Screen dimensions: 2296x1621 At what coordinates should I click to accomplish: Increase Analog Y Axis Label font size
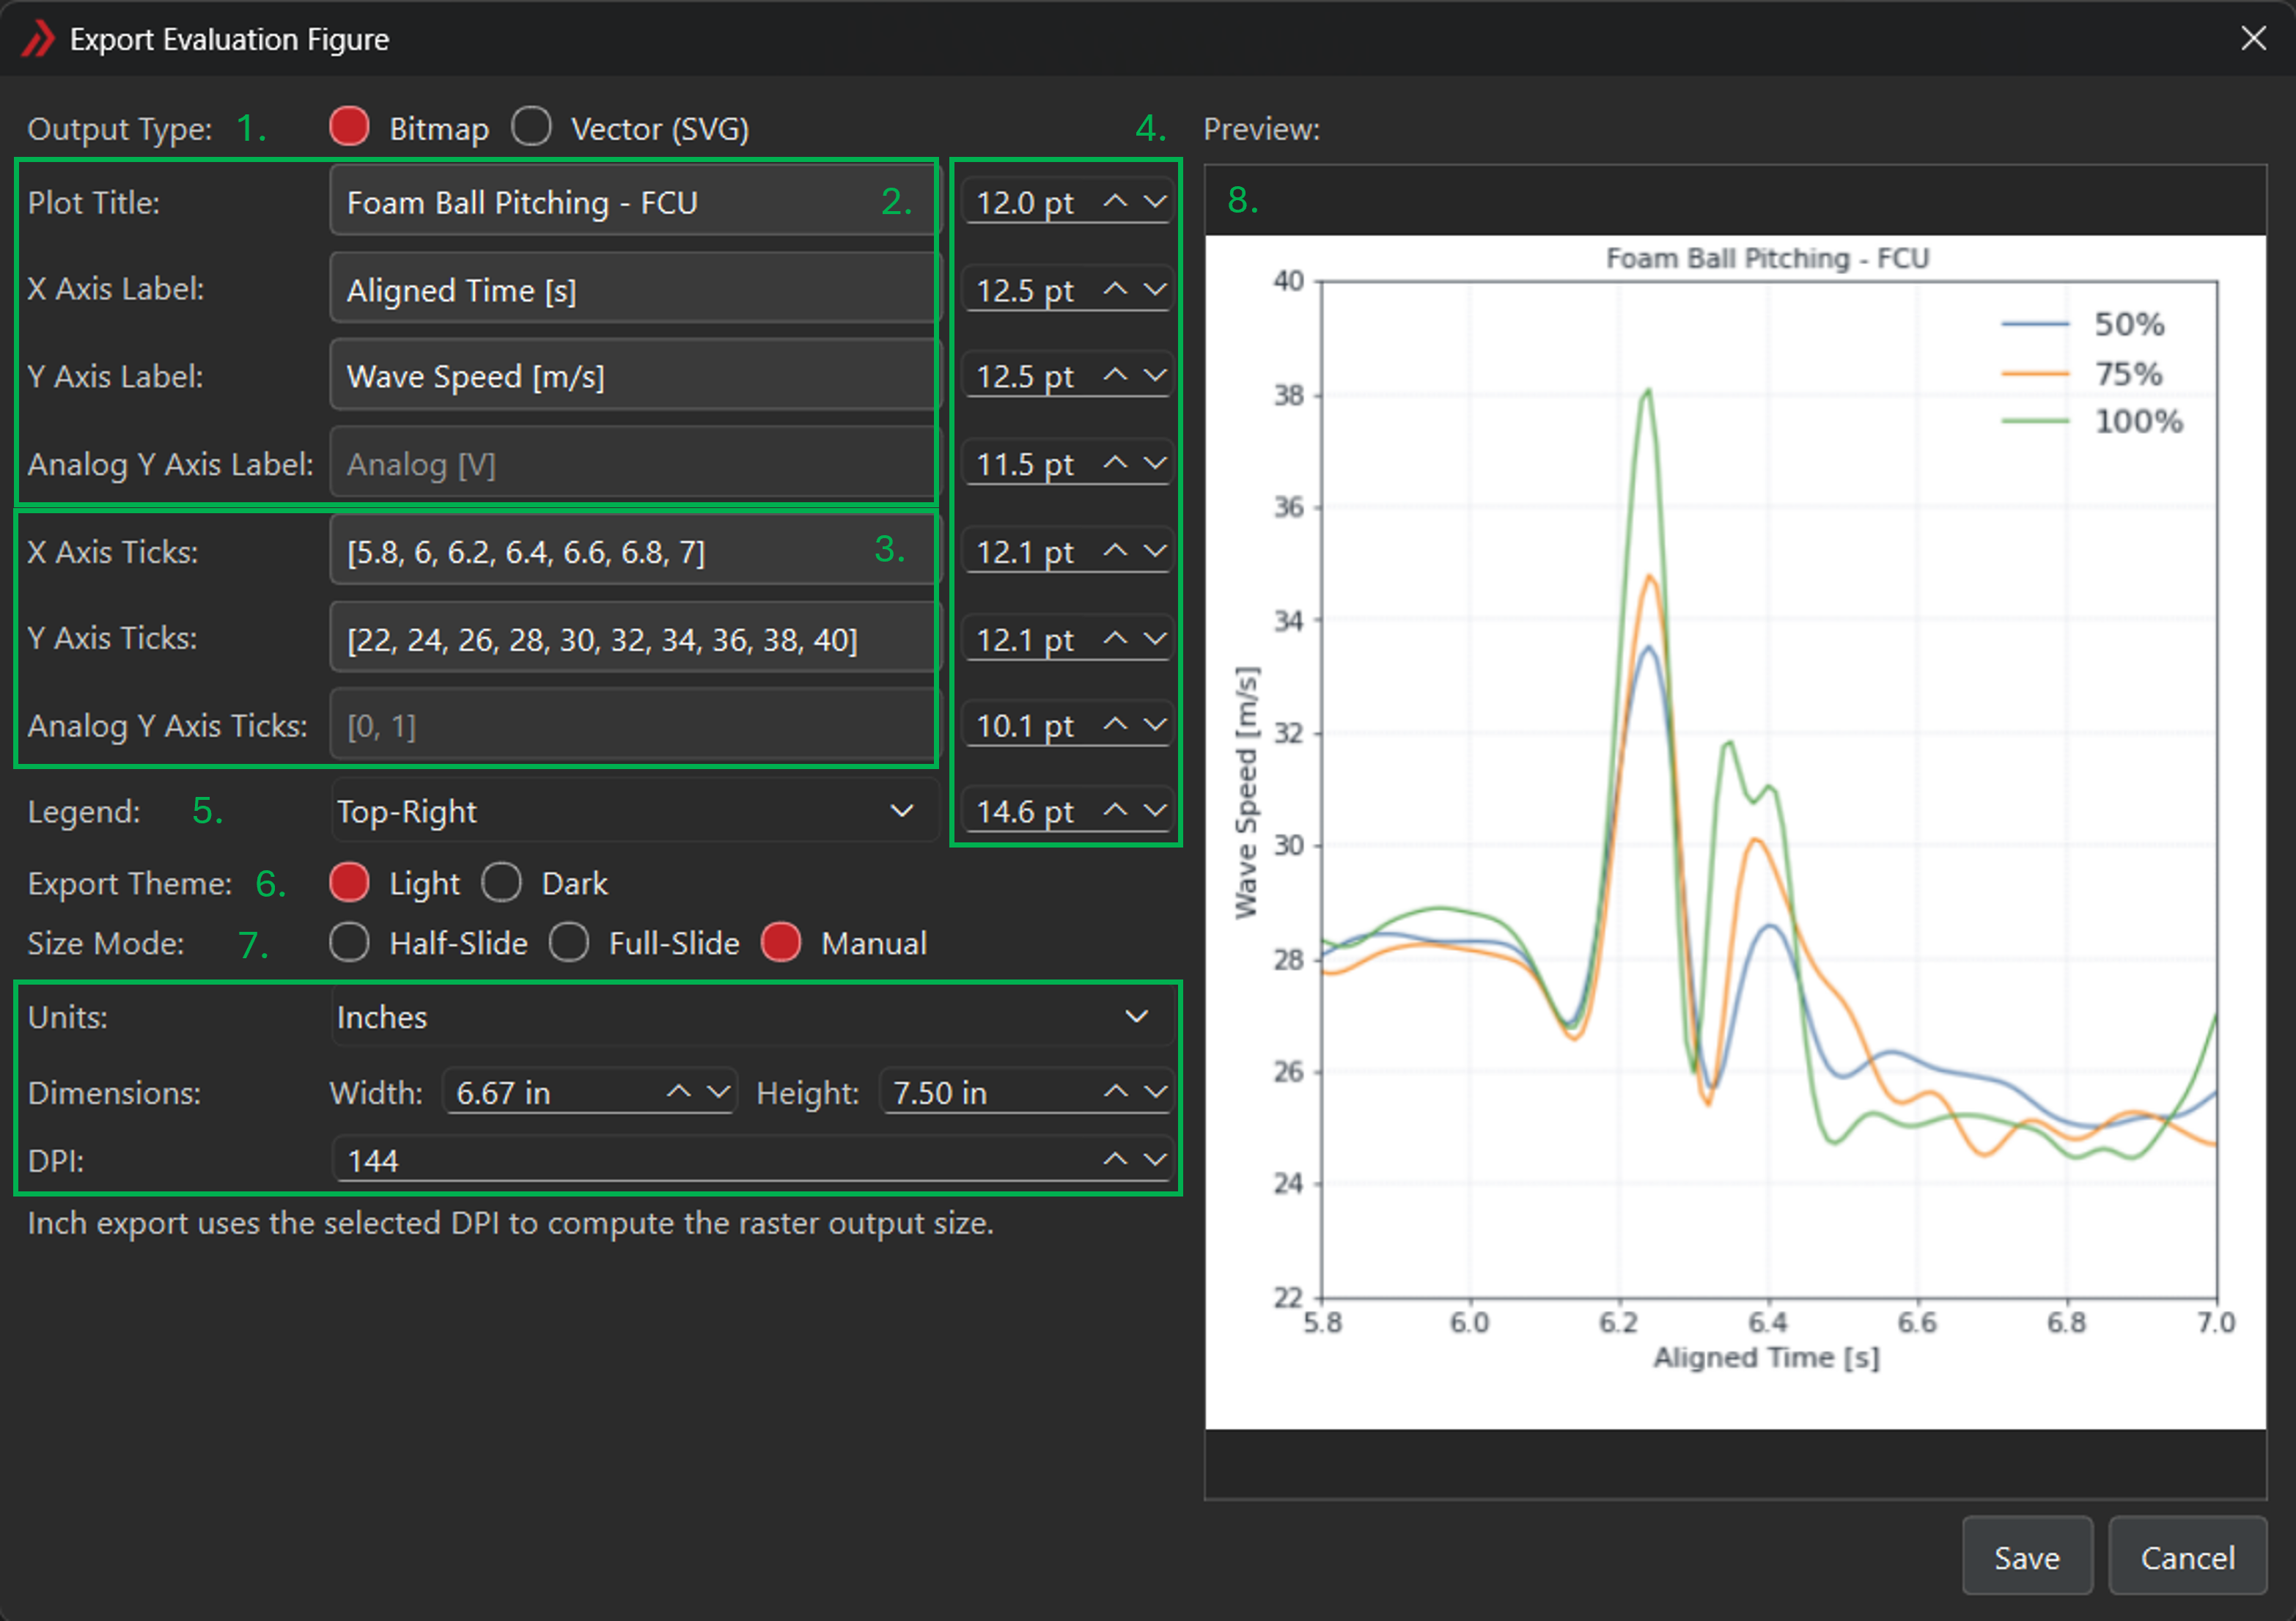(x=1115, y=463)
